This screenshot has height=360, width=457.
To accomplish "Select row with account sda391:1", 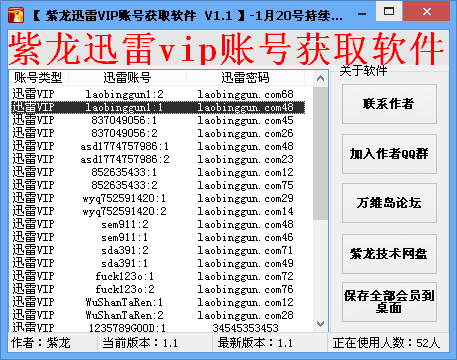I will [158, 263].
